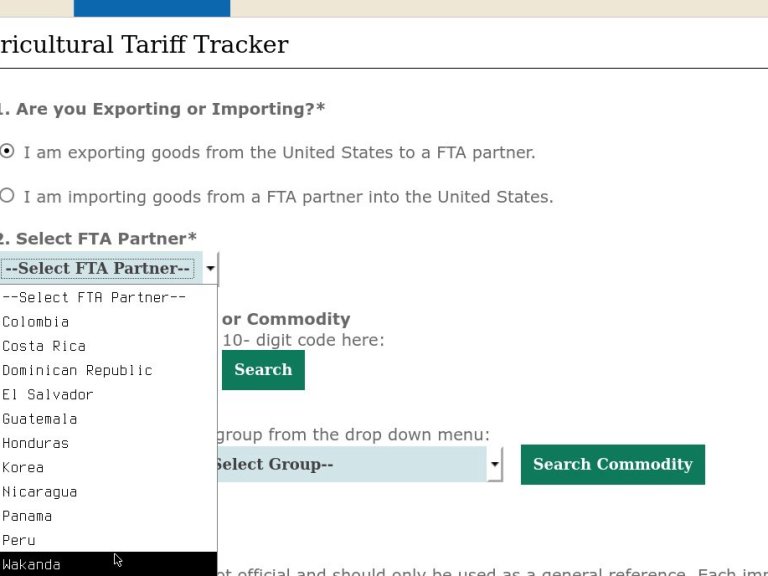The width and height of the screenshot is (768, 576).
Task: Pick Honduras in the partner list
Action: point(36,443)
